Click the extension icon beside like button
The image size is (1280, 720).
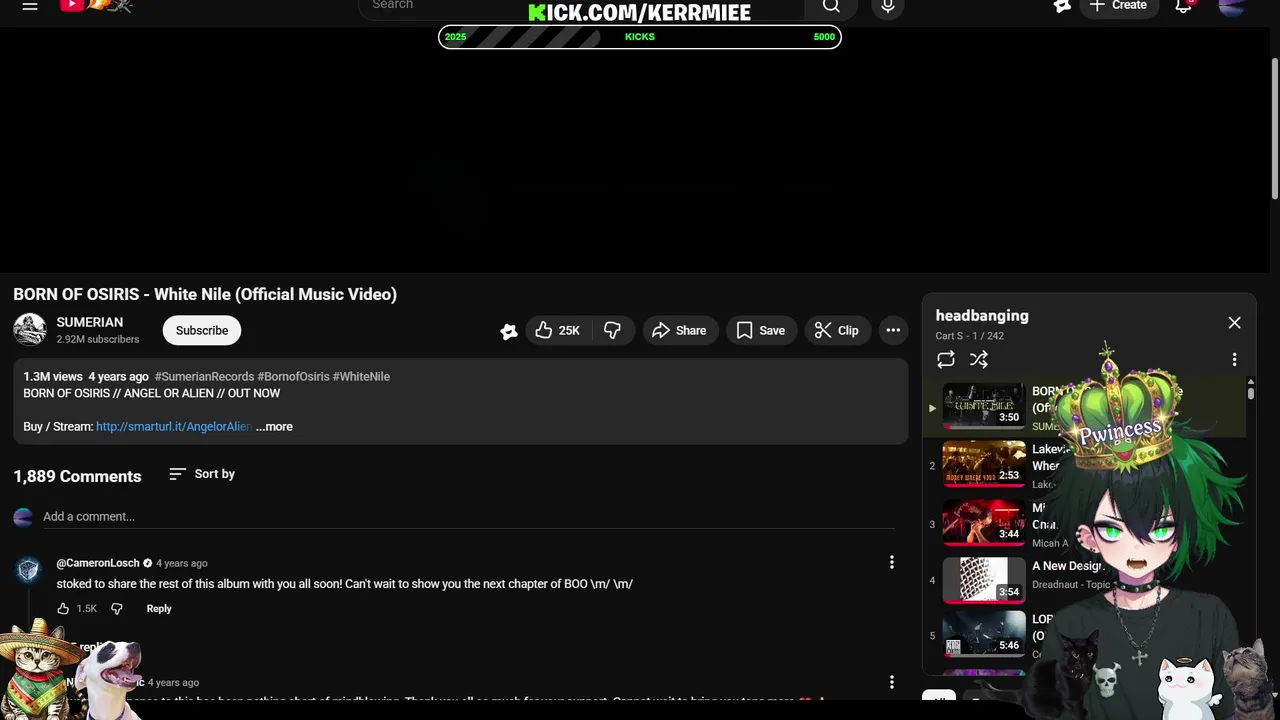pos(509,331)
